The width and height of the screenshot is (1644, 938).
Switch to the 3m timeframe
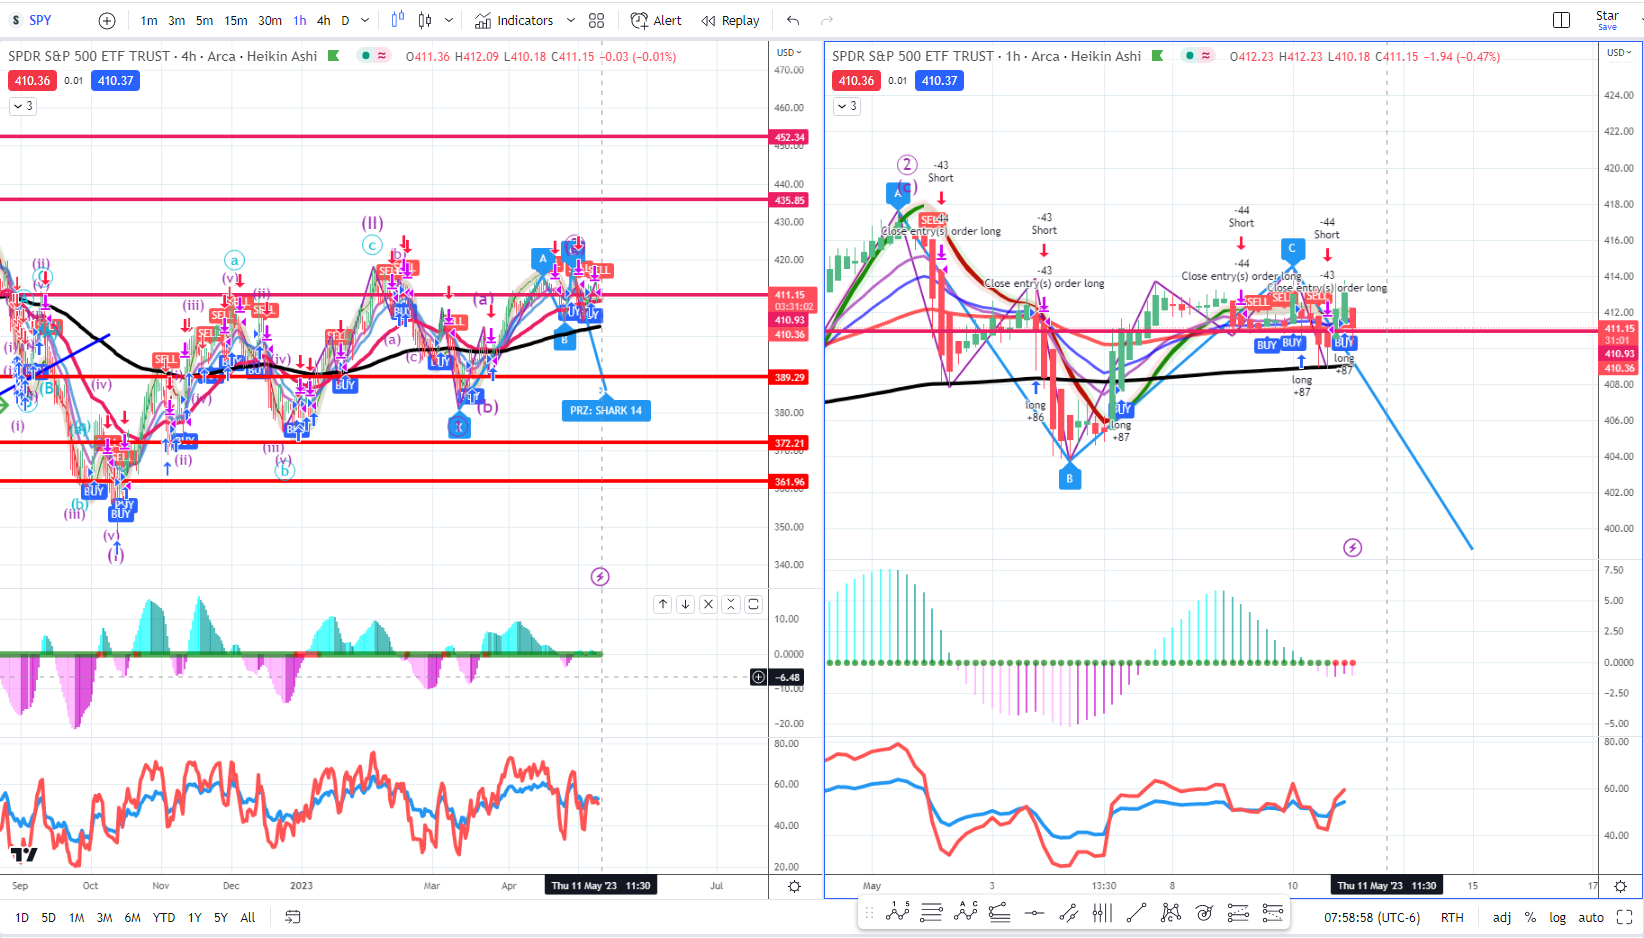tap(176, 20)
